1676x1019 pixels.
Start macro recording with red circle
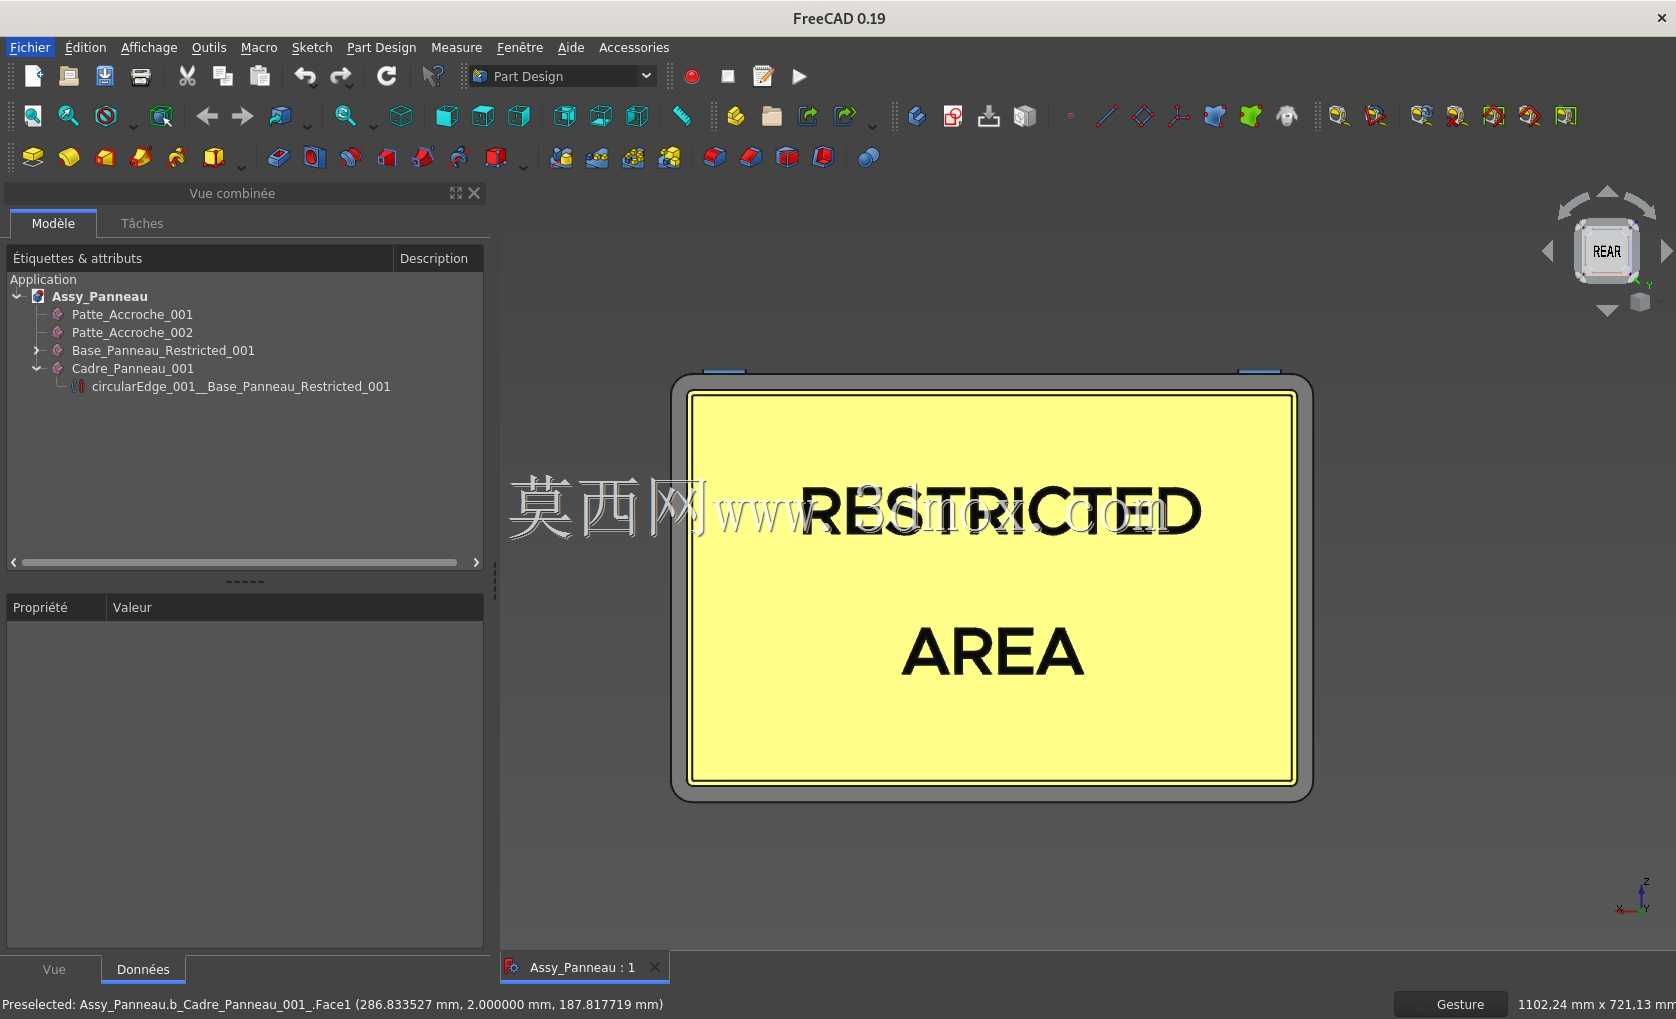(692, 76)
